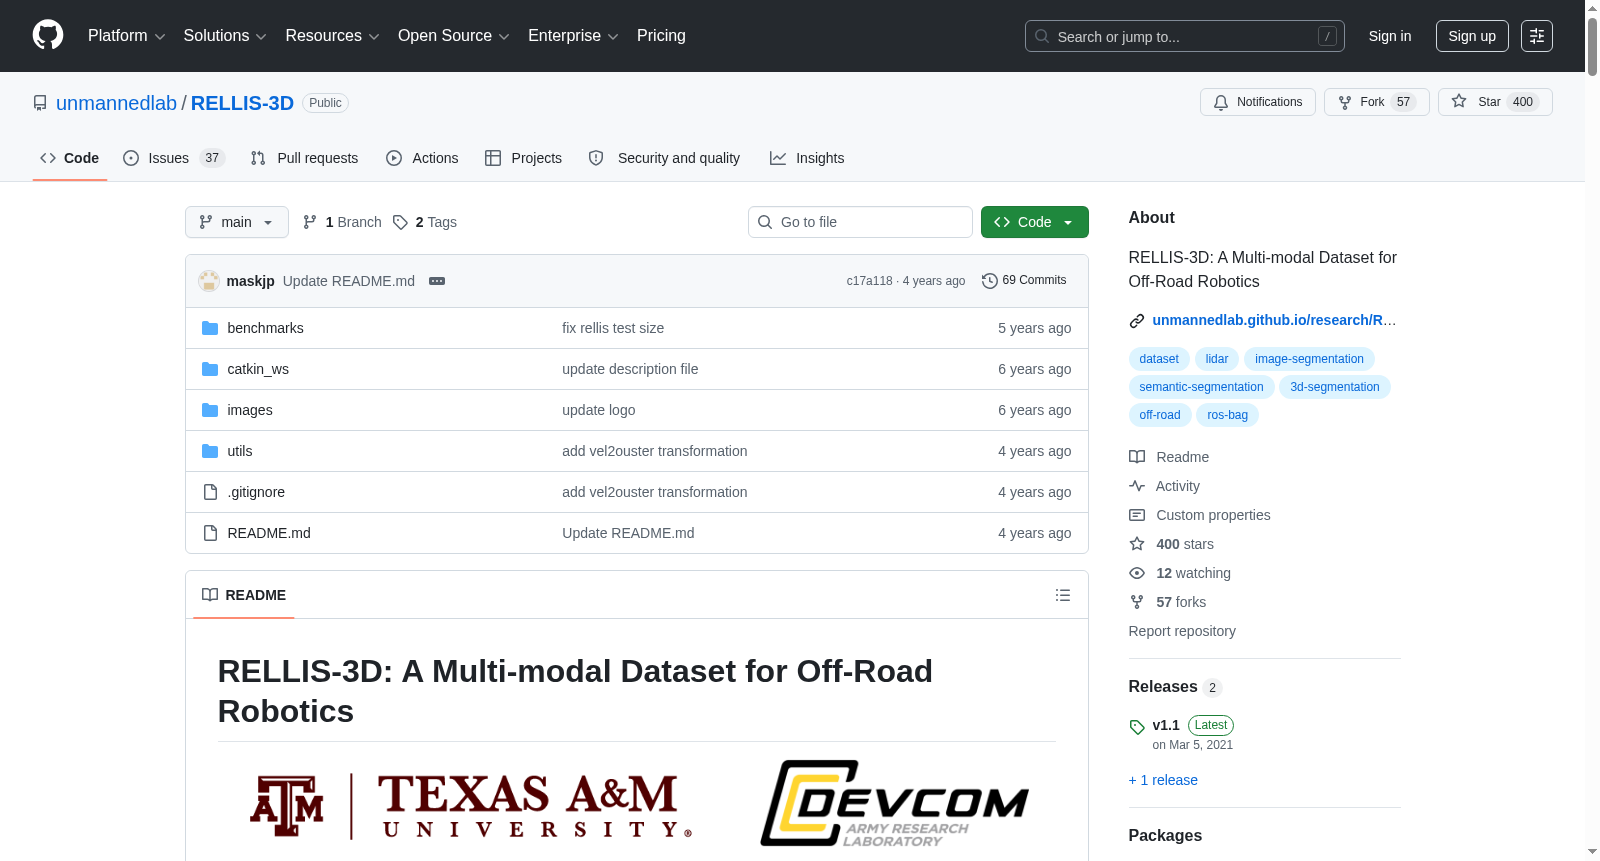Click the Custom properties icon
Screen dimensions: 1600x861
click(x=1137, y=515)
